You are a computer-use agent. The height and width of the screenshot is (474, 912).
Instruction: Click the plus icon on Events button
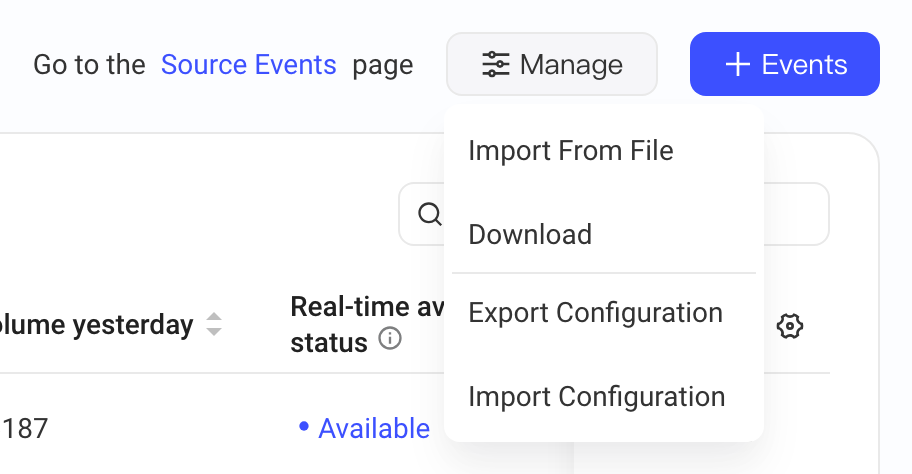pyautogui.click(x=738, y=64)
